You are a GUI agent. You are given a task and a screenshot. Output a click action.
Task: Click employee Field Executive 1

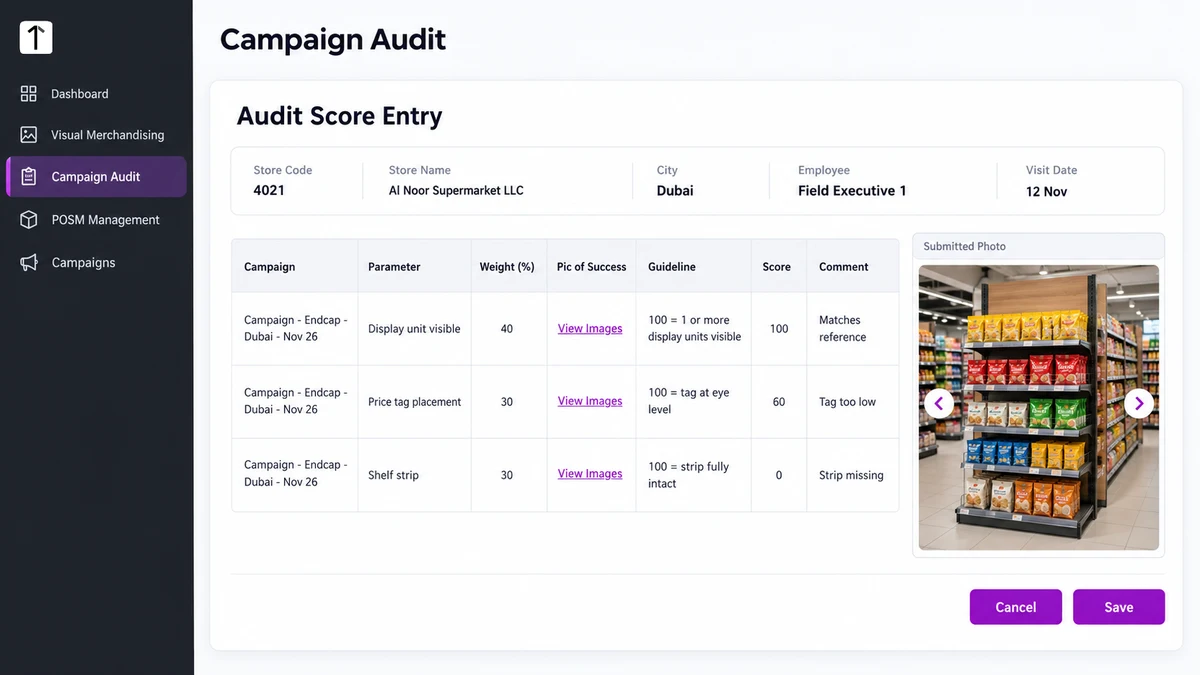click(852, 190)
